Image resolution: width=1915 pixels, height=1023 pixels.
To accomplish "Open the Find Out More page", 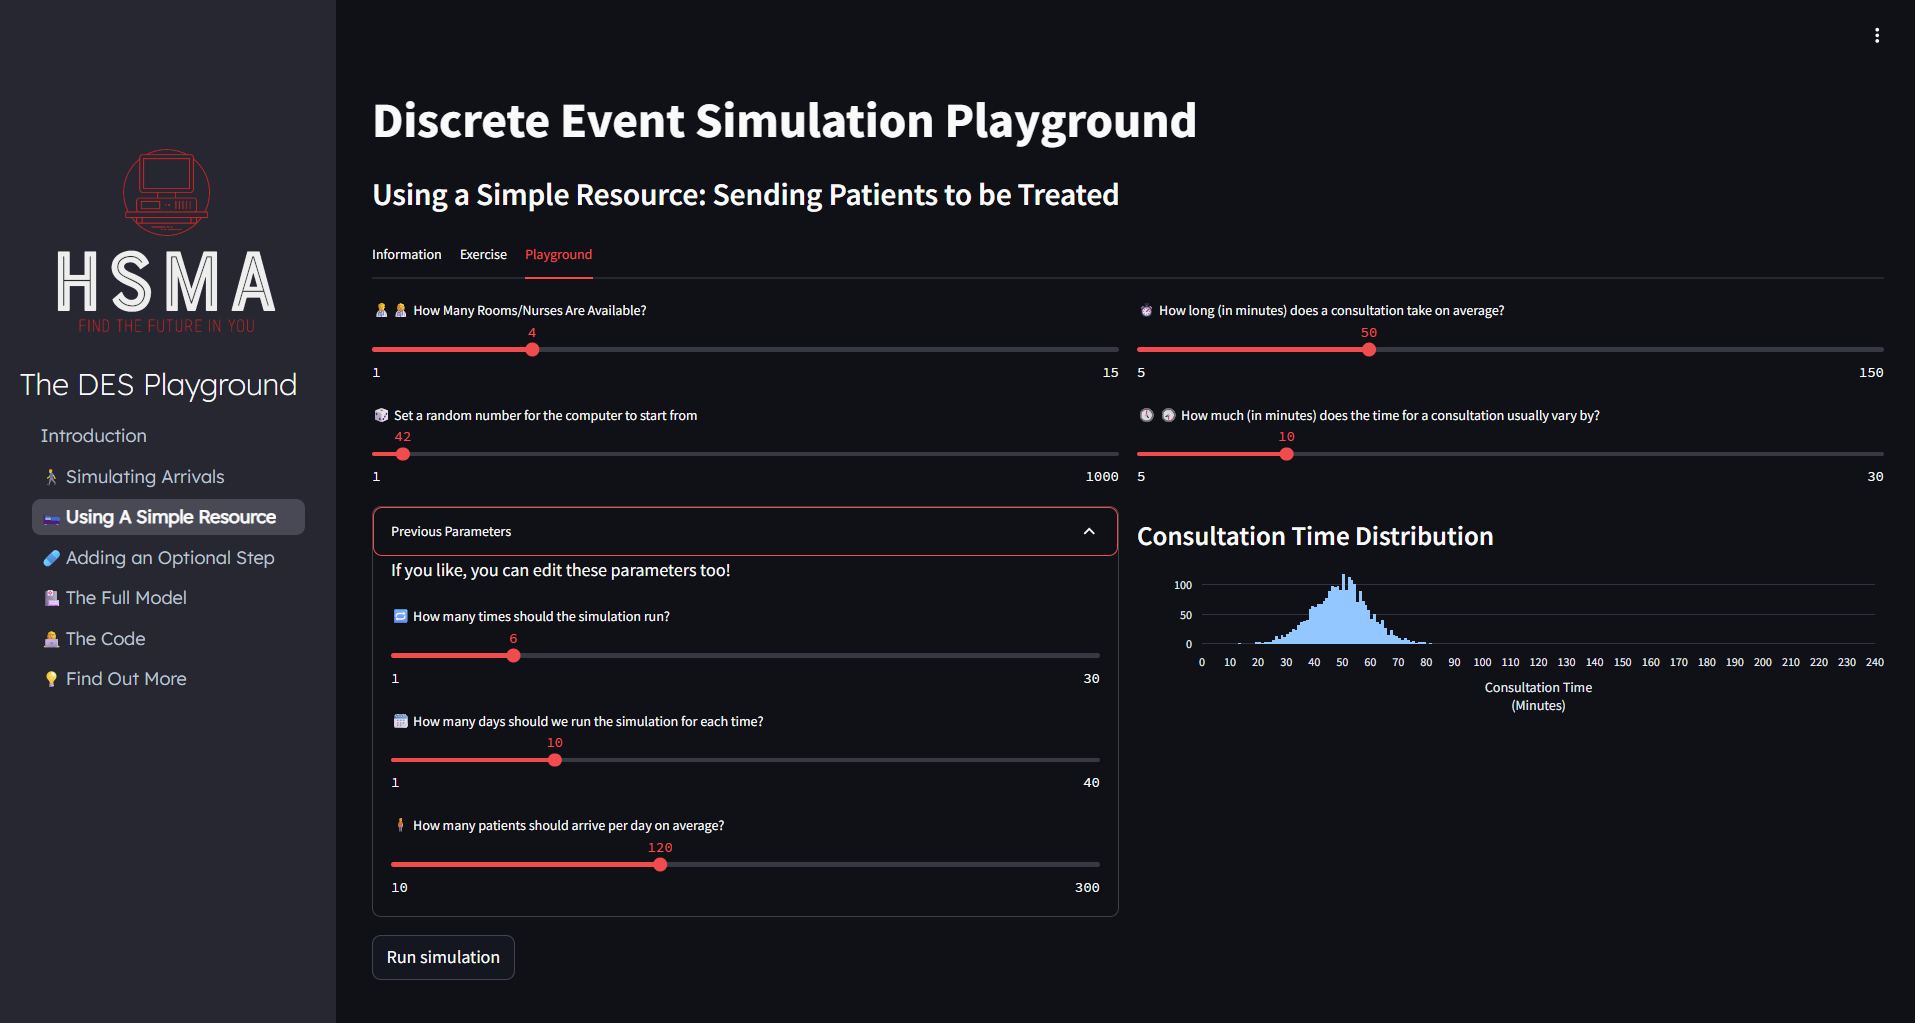I will (168, 679).
